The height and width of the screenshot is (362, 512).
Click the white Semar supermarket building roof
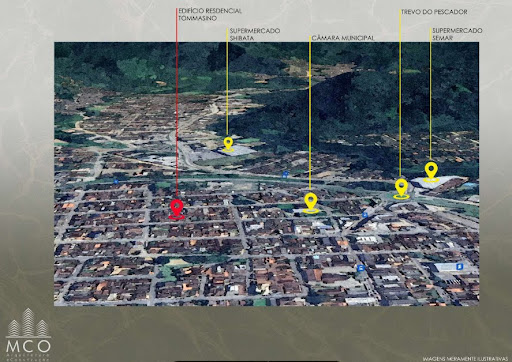(x=437, y=184)
